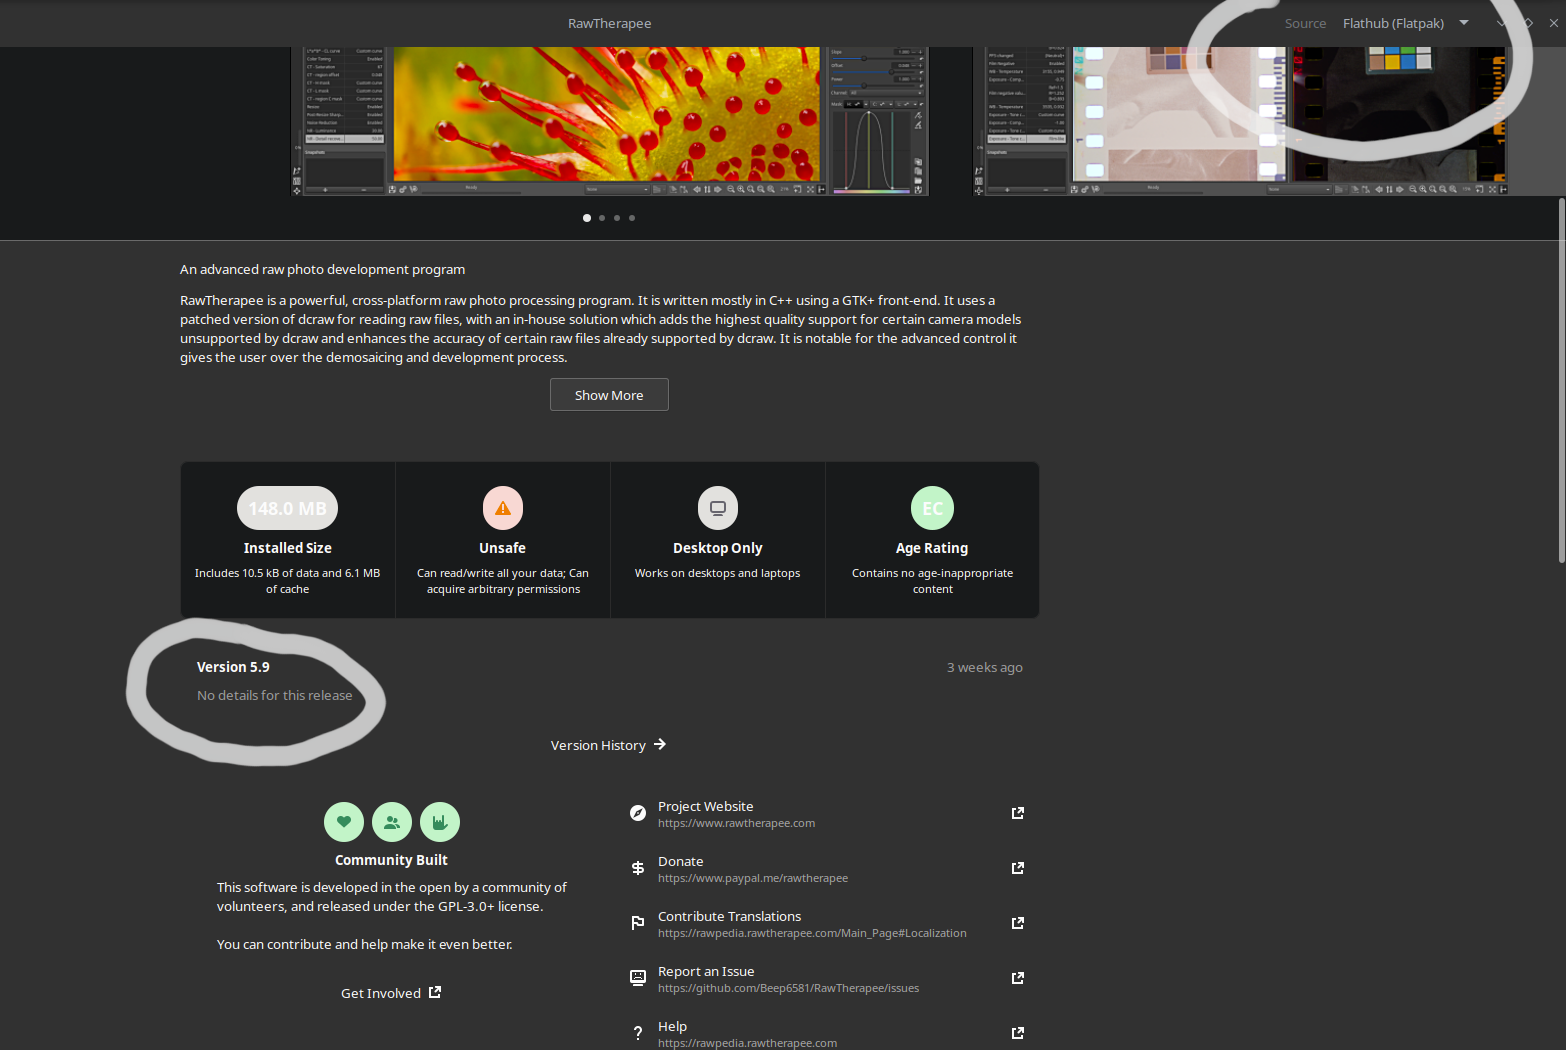Open the first RawTherapee screenshot with the red flower

pyautogui.click(x=610, y=121)
